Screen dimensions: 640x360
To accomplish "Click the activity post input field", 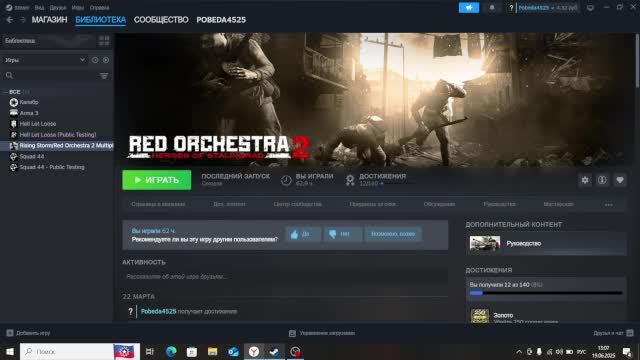I will point(285,277).
